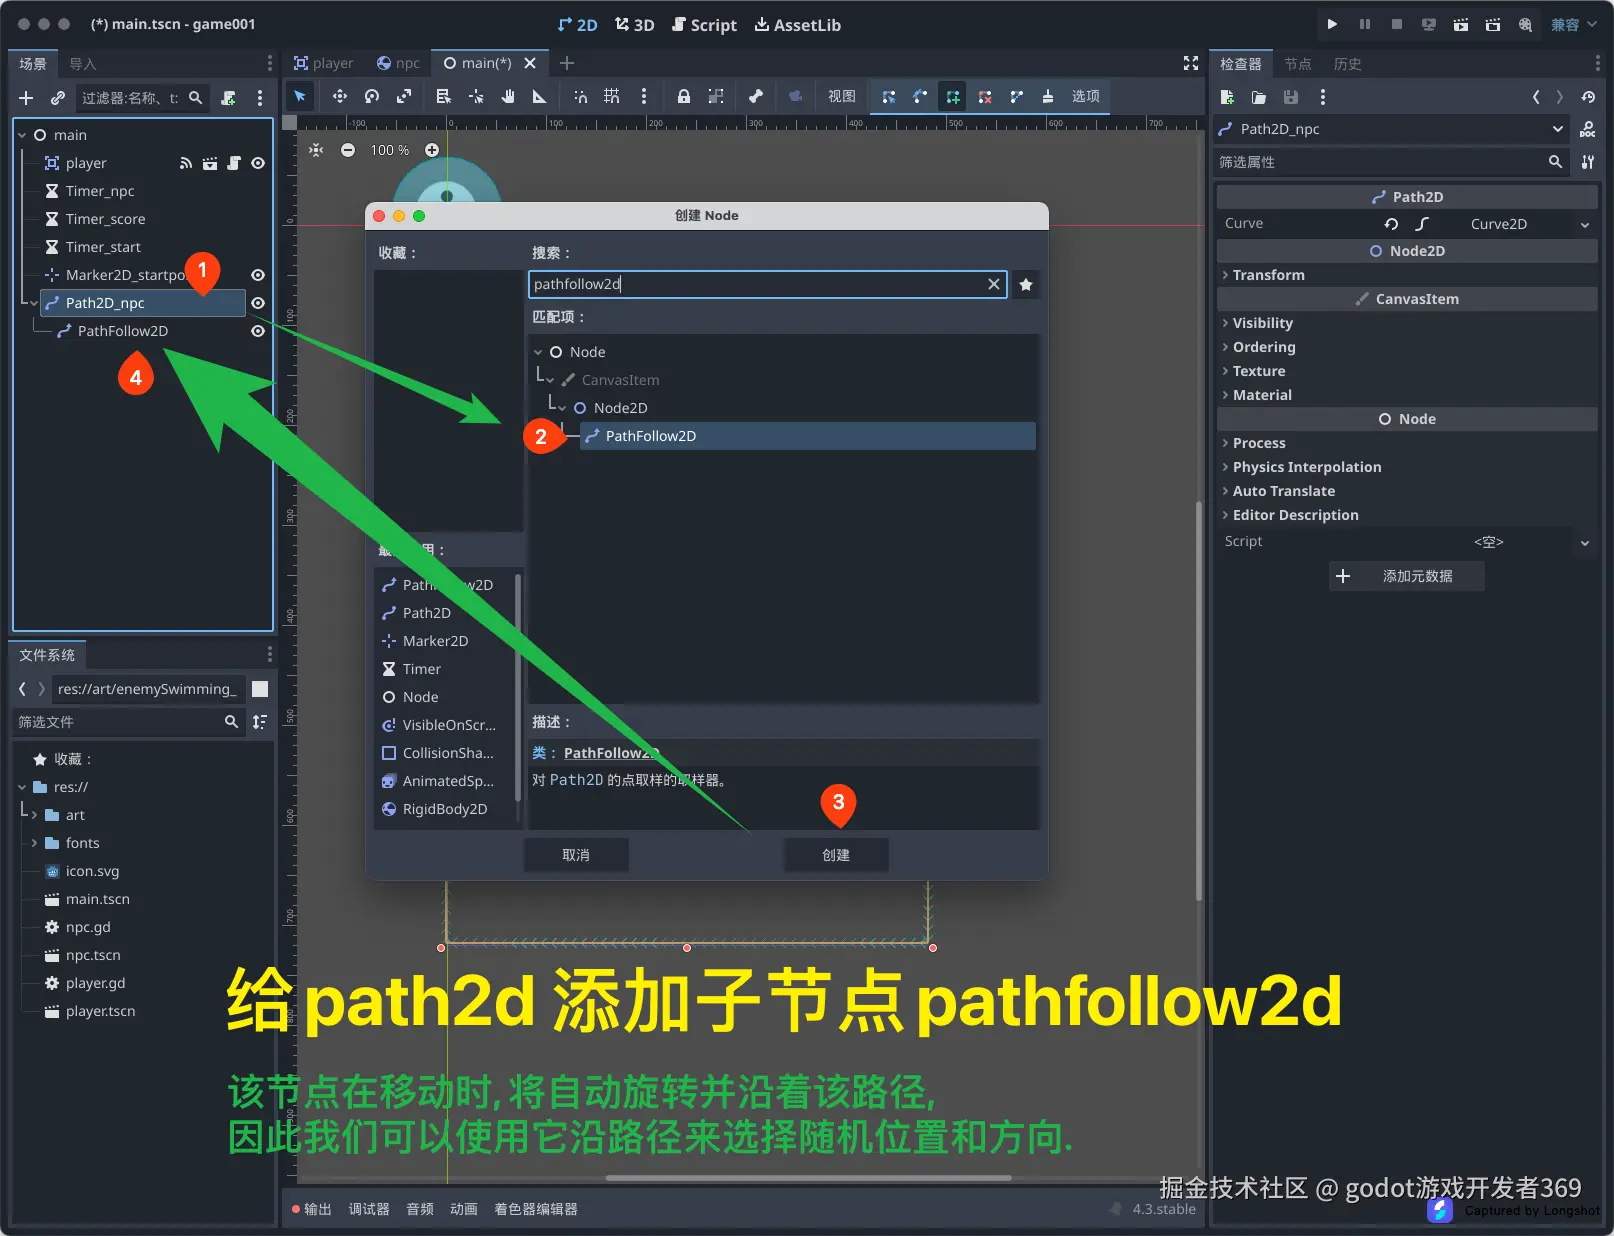Toggle visibility of the player node

pos(258,163)
